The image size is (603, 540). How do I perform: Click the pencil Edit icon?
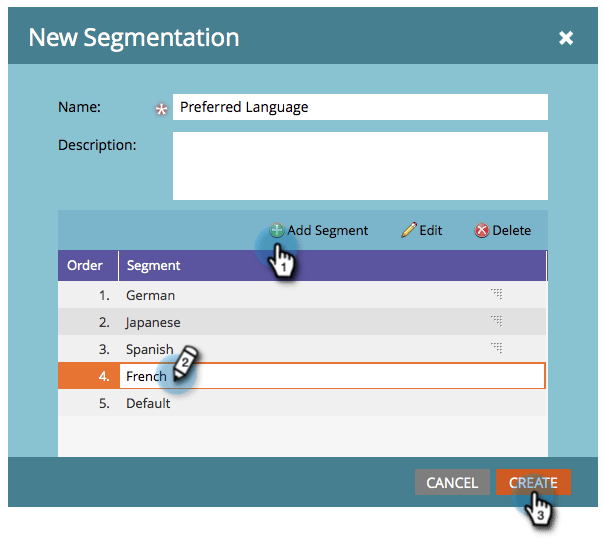pos(409,230)
